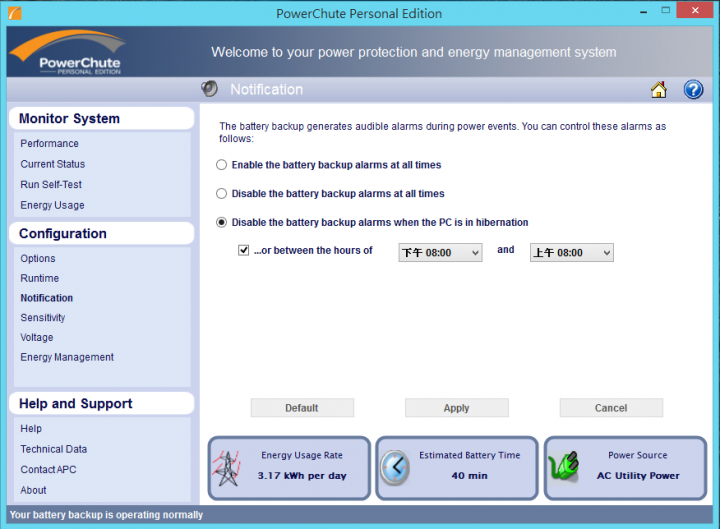Select Disable battery backup alarms at all times
Viewport: 720px width, 529px height.
point(221,194)
